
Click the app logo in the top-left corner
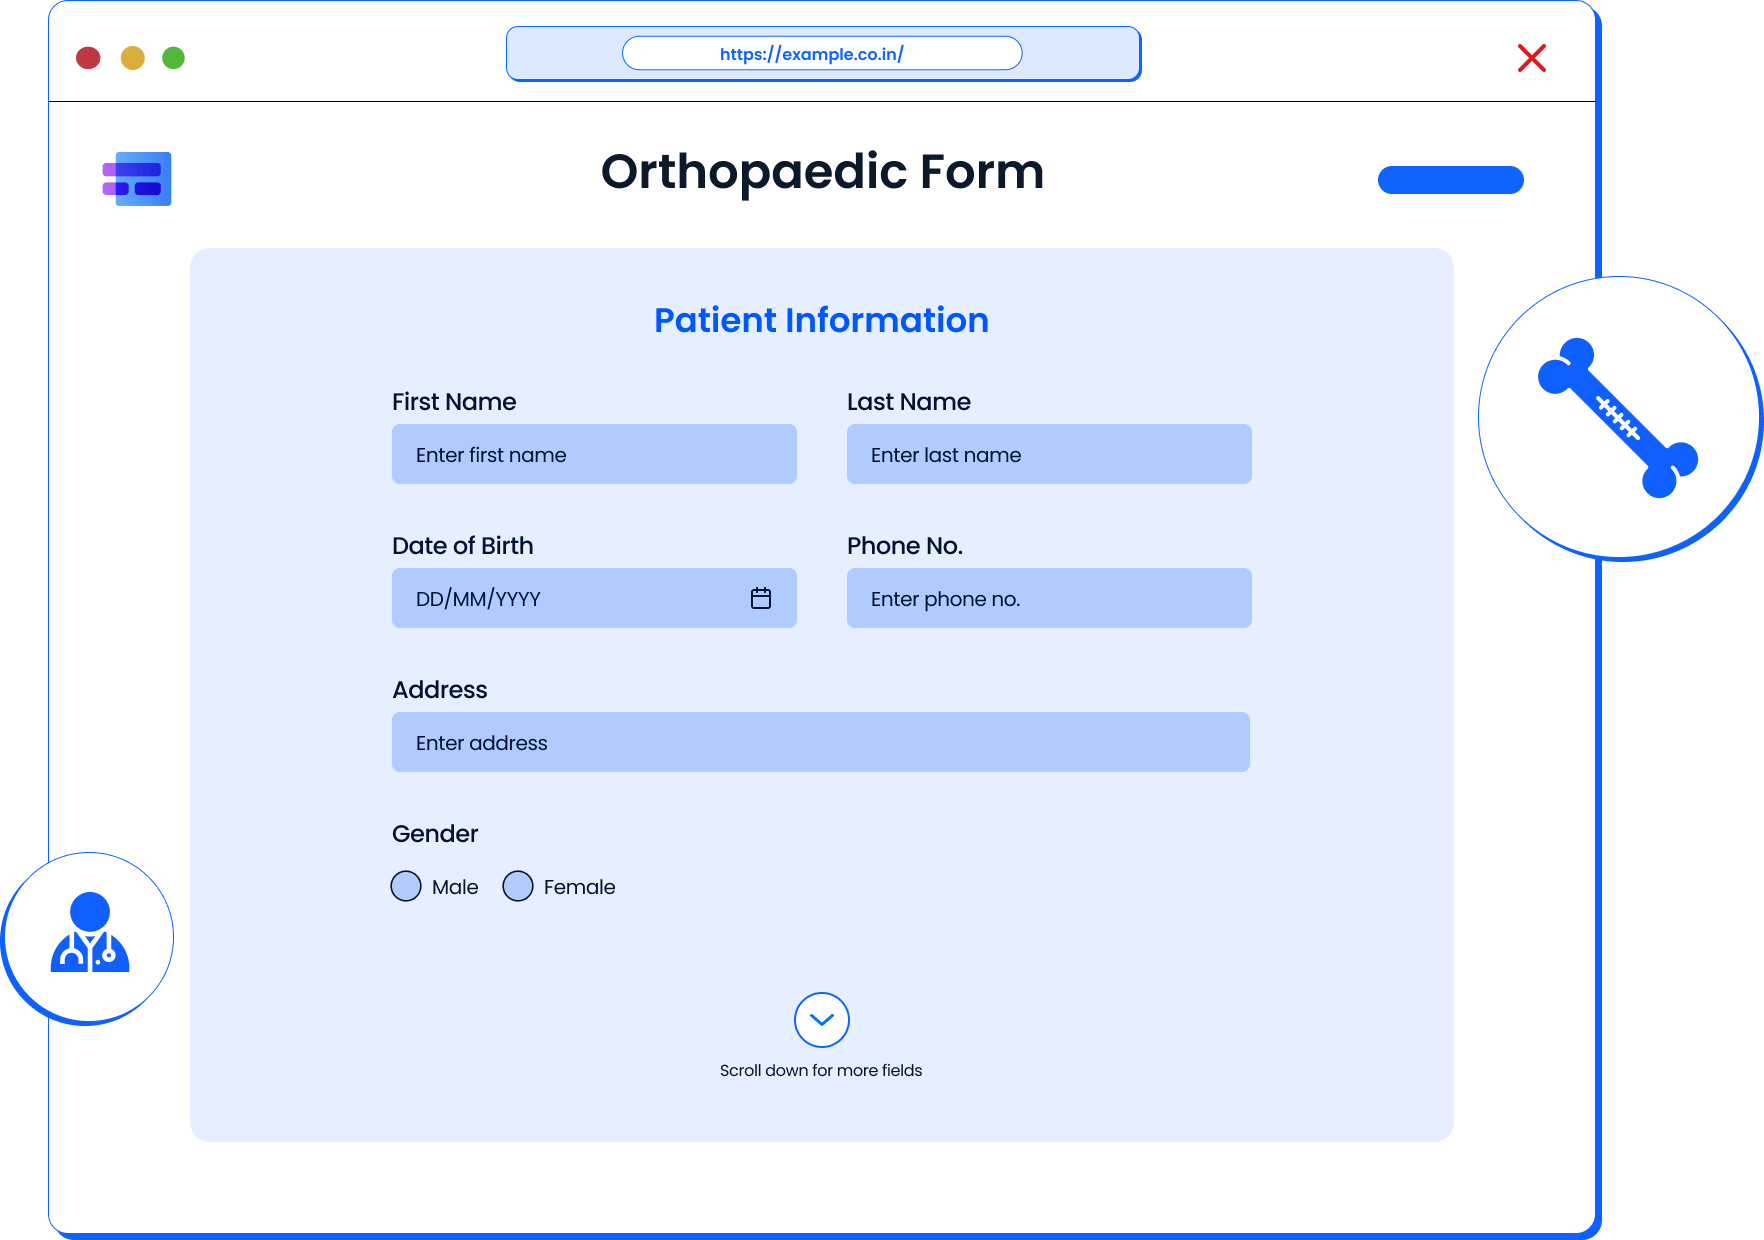click(135, 178)
